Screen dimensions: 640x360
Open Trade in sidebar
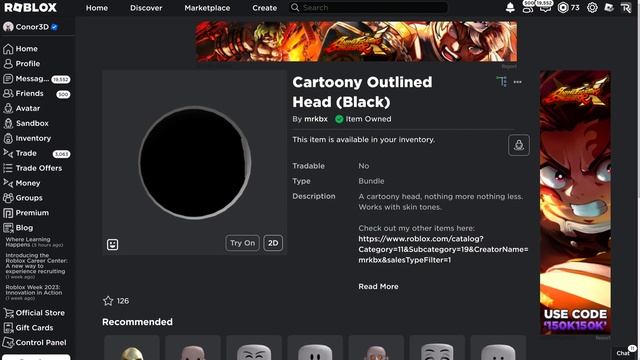pos(36,153)
